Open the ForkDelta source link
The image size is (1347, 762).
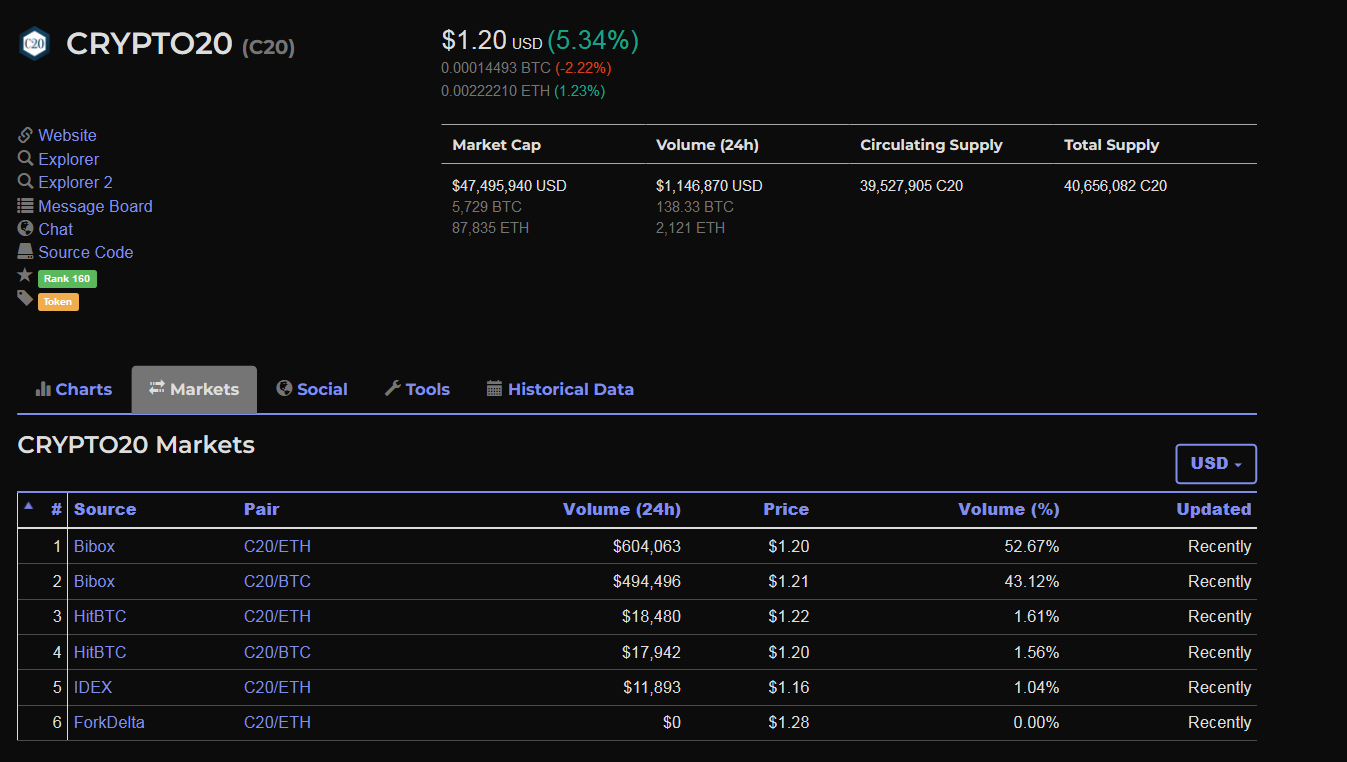pos(109,722)
